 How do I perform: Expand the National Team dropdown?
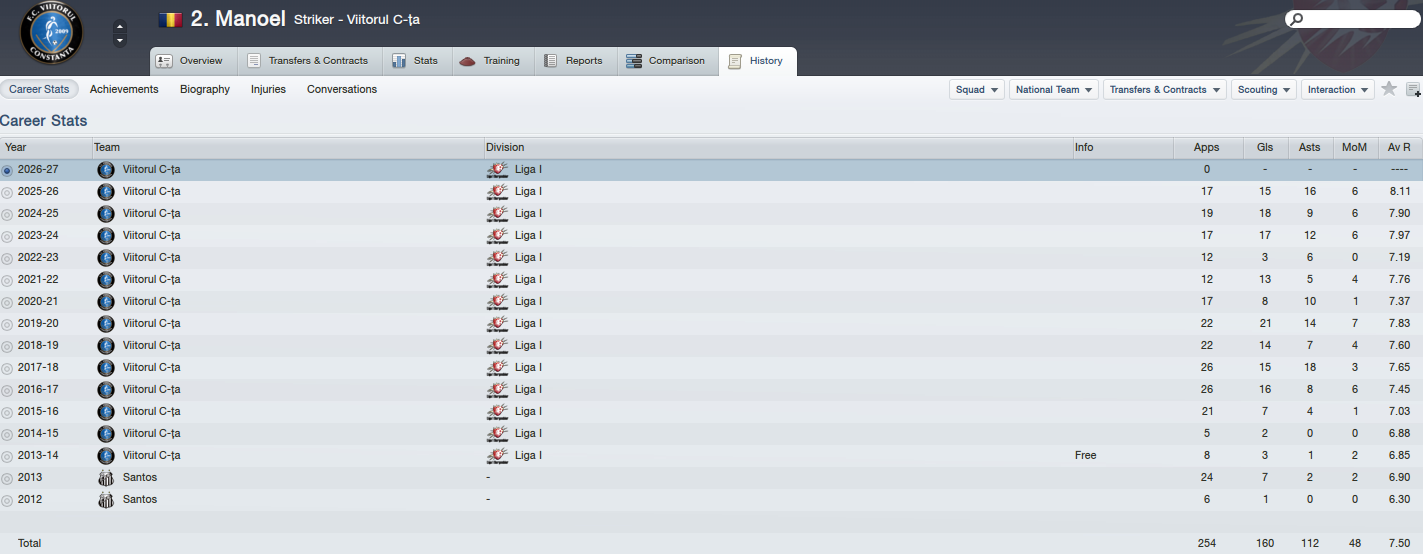point(1054,90)
